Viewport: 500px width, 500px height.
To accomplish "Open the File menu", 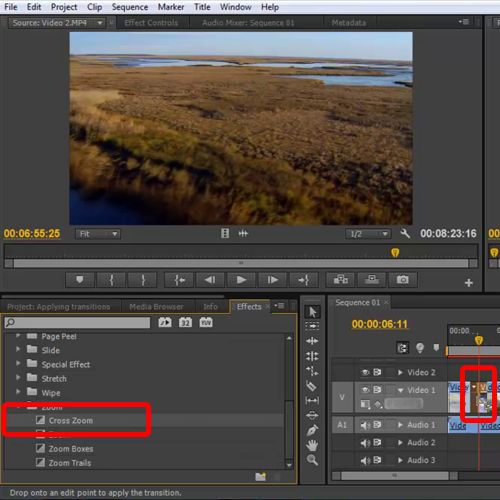I will [x=11, y=7].
